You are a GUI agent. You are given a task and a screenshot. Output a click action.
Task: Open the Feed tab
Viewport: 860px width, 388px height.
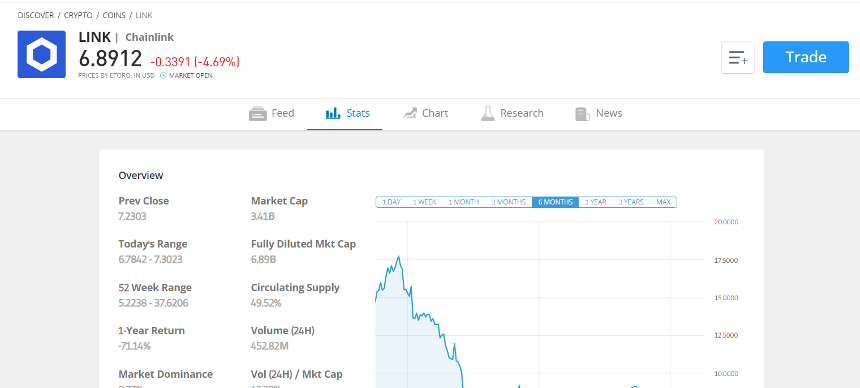[272, 114]
